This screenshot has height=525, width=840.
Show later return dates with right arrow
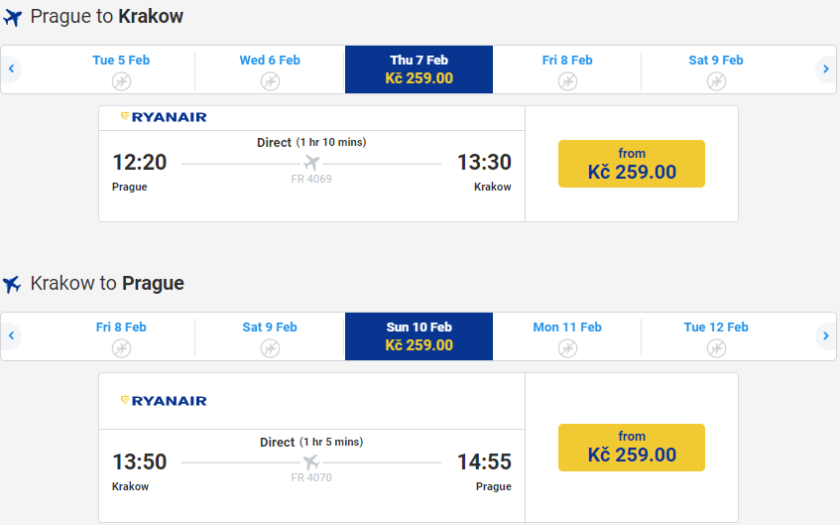[x=825, y=336]
